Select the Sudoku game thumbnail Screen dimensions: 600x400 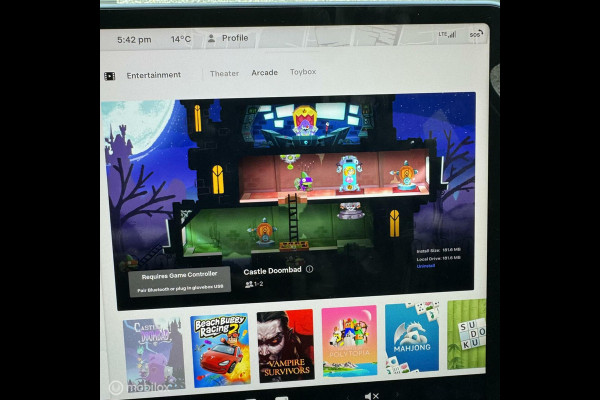coord(466,334)
